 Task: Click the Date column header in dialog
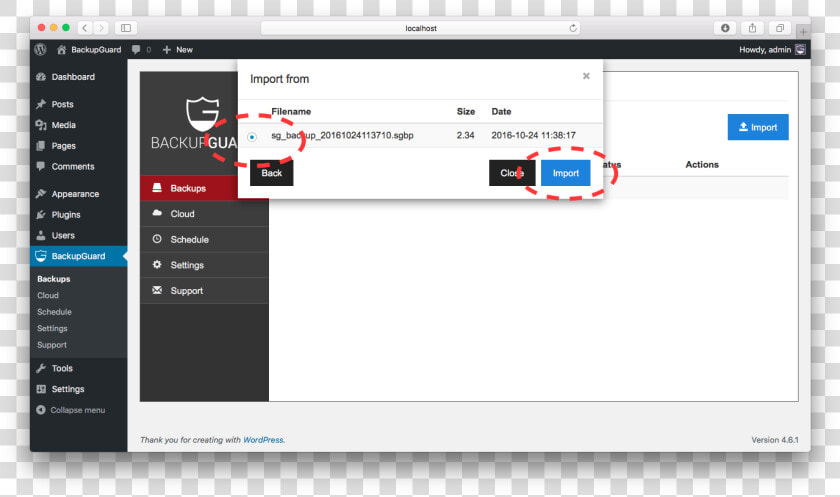(x=501, y=111)
